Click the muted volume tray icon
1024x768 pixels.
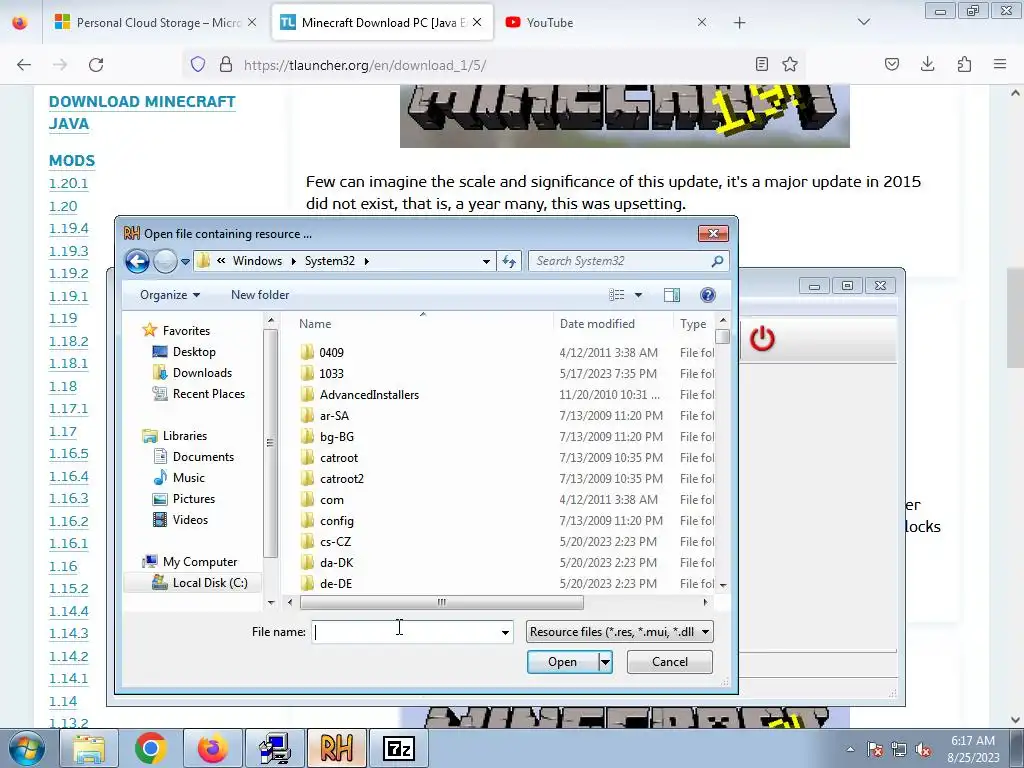pyautogui.click(x=923, y=749)
